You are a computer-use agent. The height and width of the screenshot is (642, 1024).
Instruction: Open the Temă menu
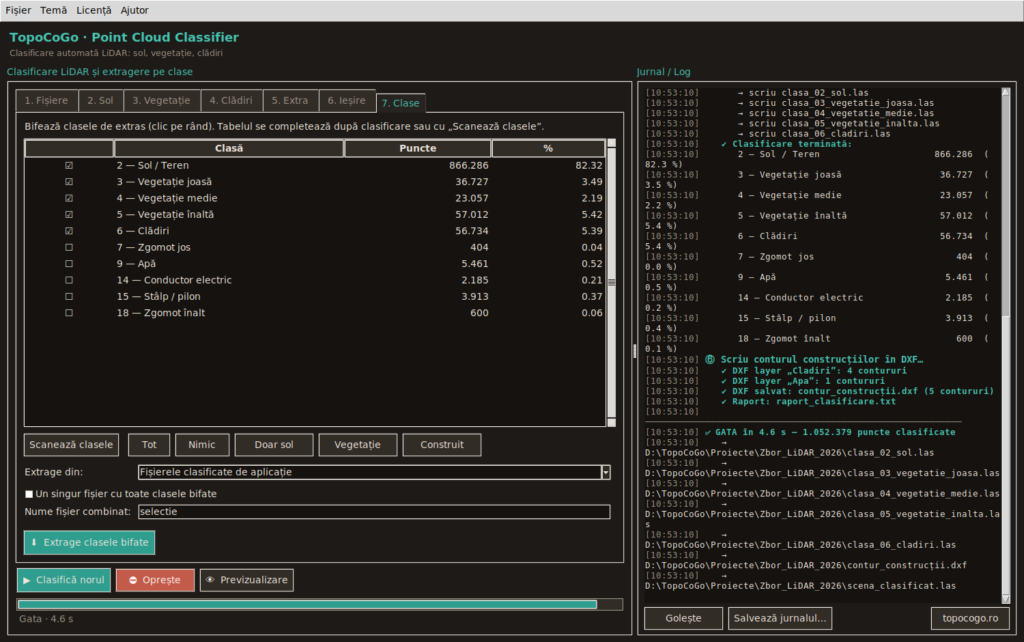54,10
